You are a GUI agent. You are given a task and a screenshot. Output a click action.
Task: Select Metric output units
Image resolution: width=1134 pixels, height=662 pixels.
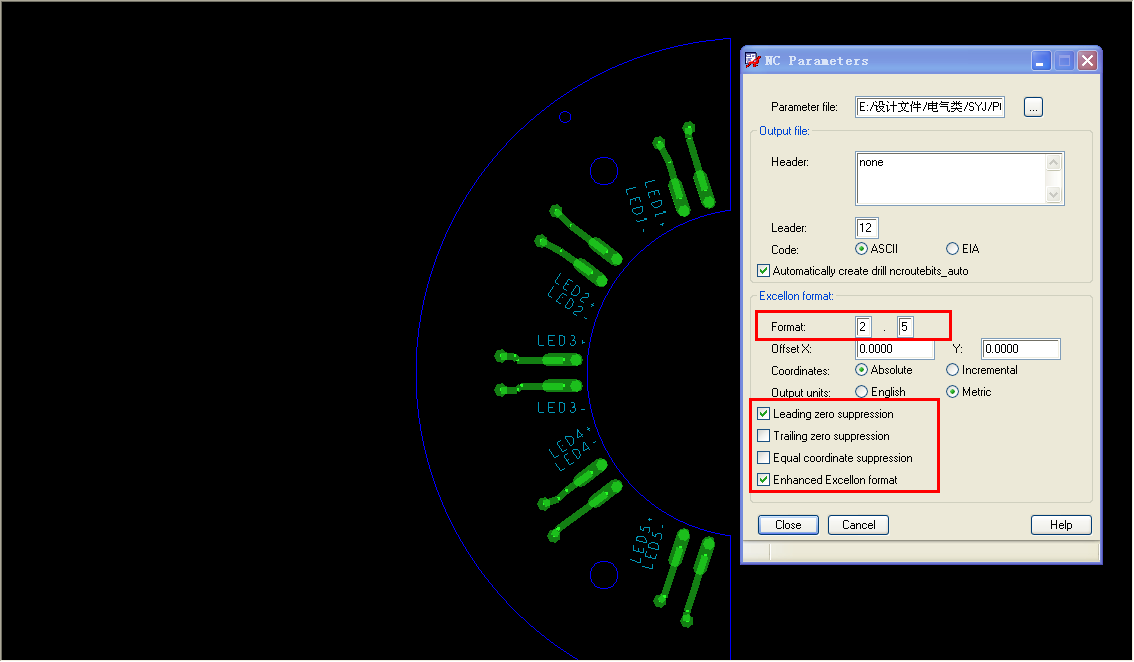pos(952,391)
